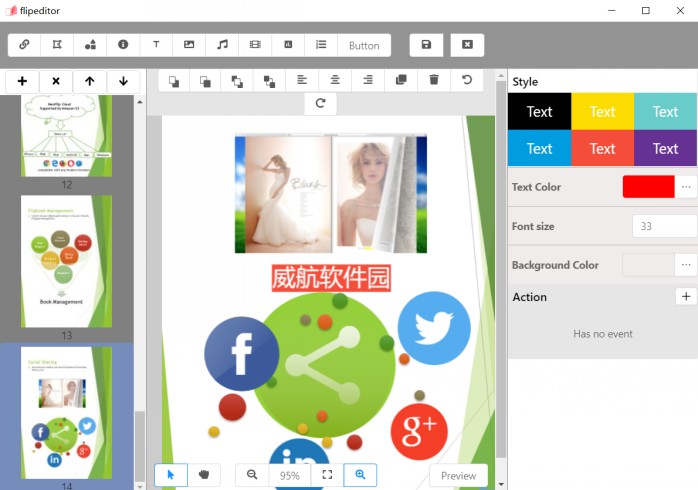Click the page list scrollbar up arrow

[140, 102]
